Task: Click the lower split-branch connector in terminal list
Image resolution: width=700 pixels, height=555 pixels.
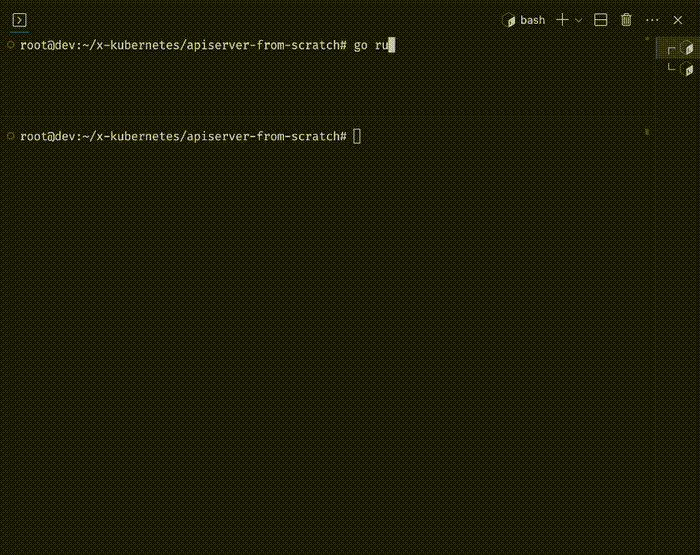Action: [x=671, y=67]
